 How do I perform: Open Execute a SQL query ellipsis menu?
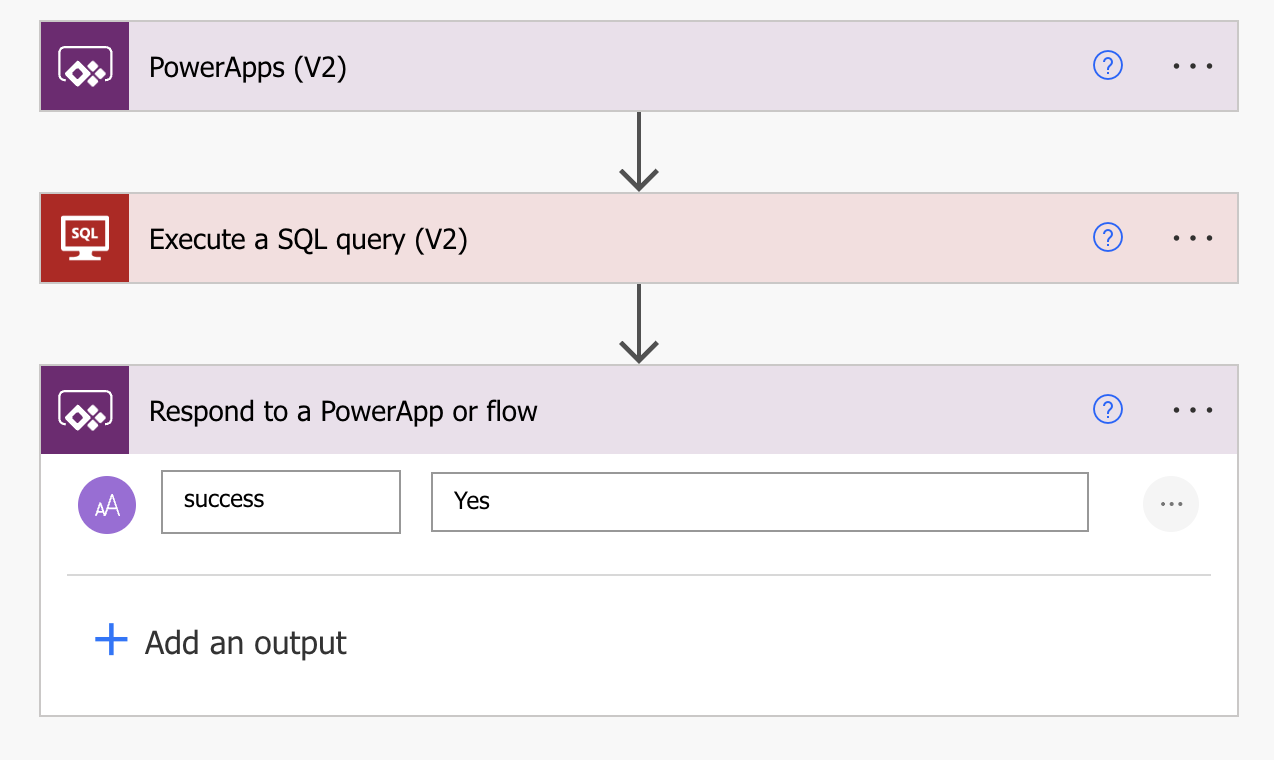(1193, 239)
